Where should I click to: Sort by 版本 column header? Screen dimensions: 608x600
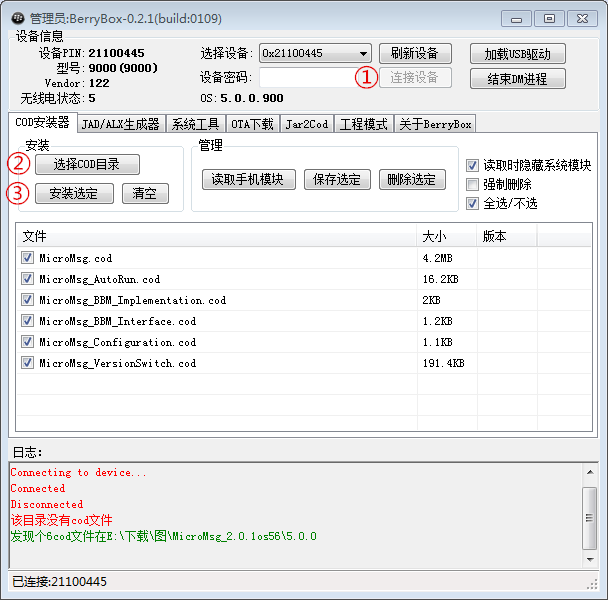[507, 236]
